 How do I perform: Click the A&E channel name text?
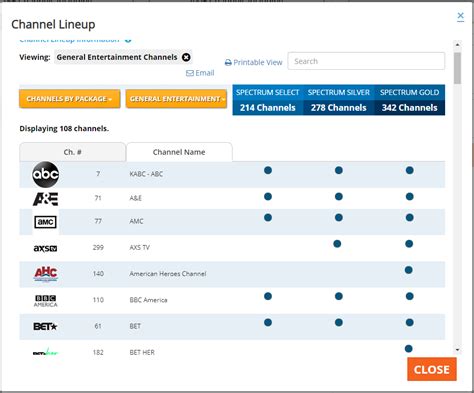136,198
